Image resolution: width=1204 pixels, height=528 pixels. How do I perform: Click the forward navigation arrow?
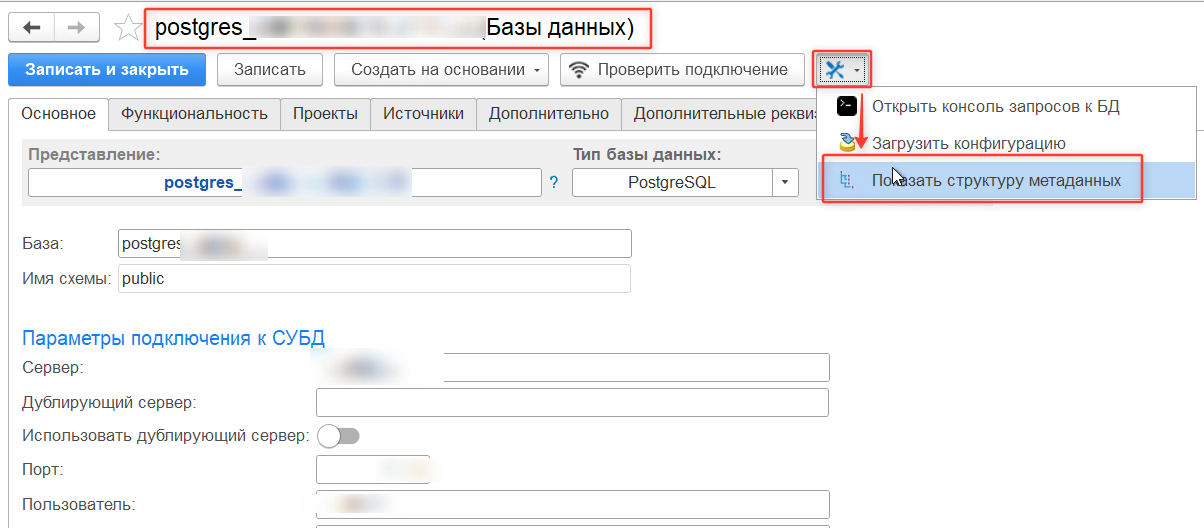76,27
